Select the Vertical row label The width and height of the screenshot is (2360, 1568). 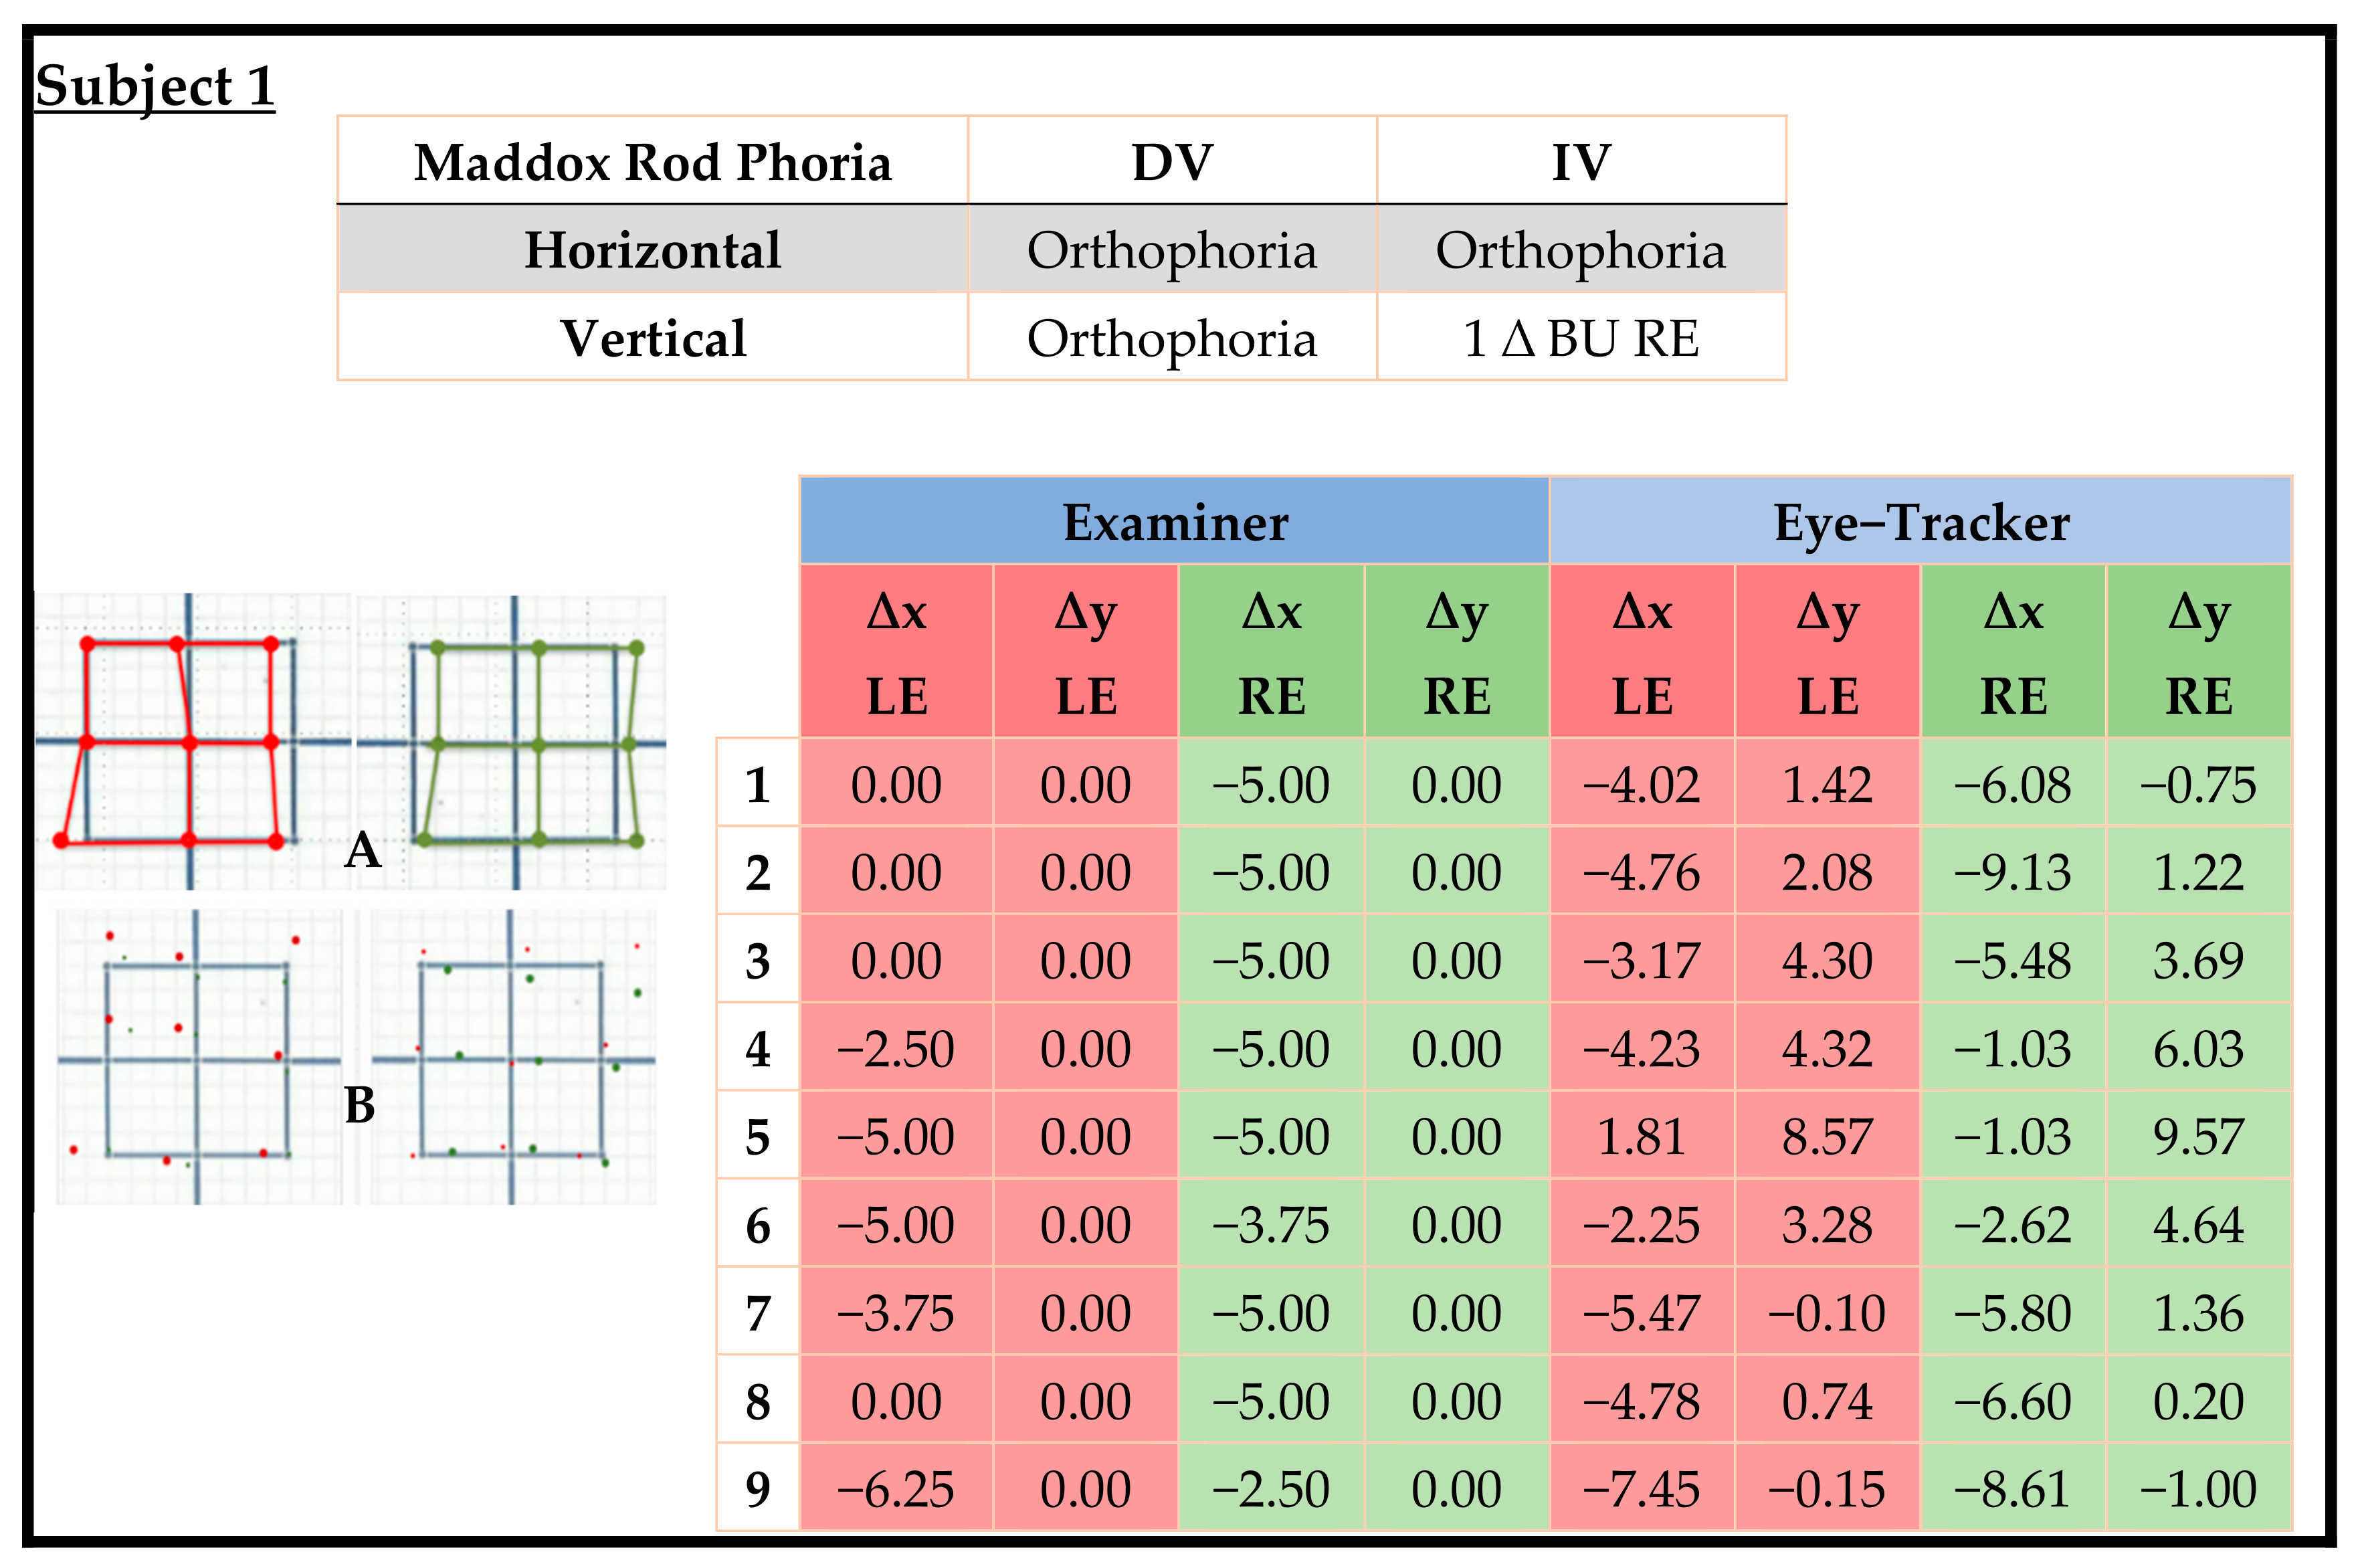tap(652, 338)
